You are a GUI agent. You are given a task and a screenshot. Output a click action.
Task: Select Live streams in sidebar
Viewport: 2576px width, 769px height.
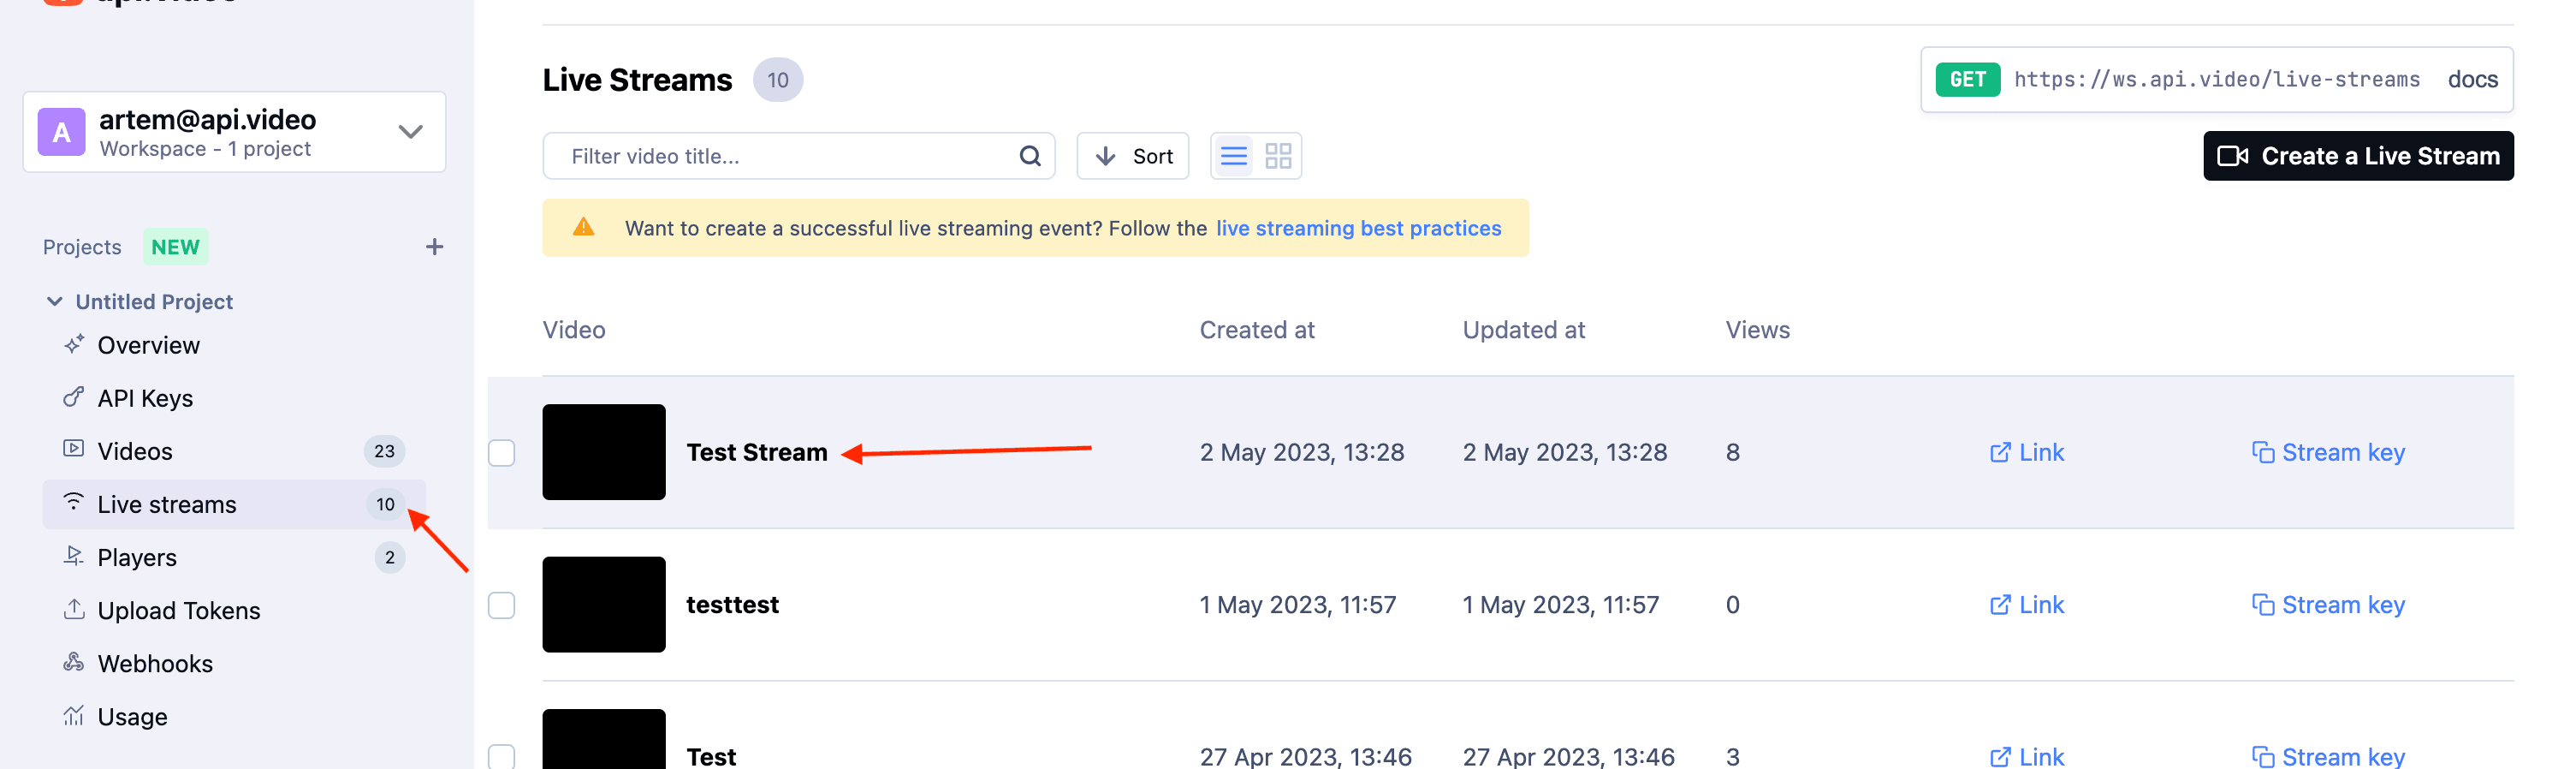click(234, 504)
